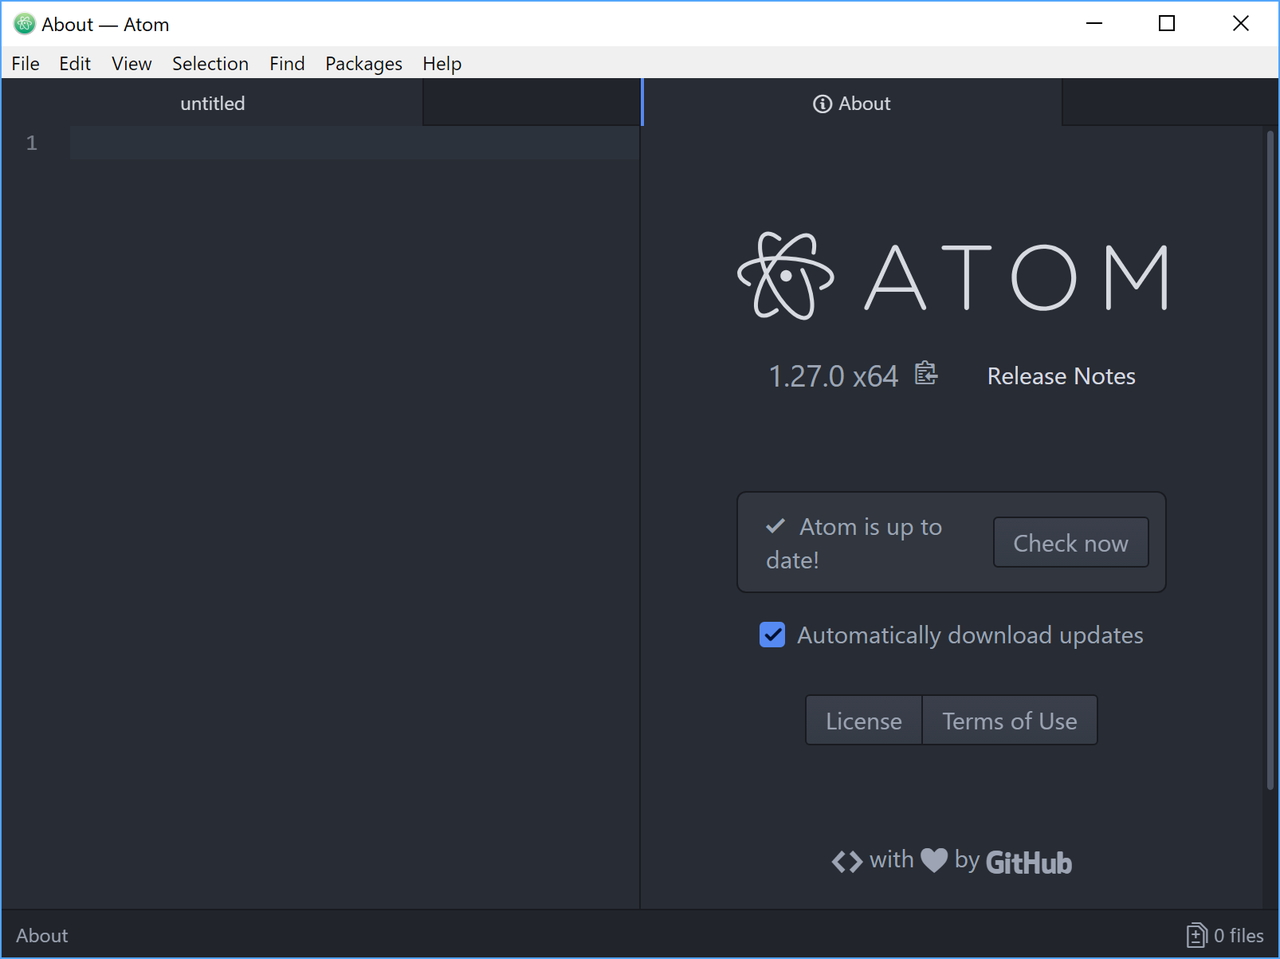1280x959 pixels.
Task: Open the File menu
Action: click(24, 63)
